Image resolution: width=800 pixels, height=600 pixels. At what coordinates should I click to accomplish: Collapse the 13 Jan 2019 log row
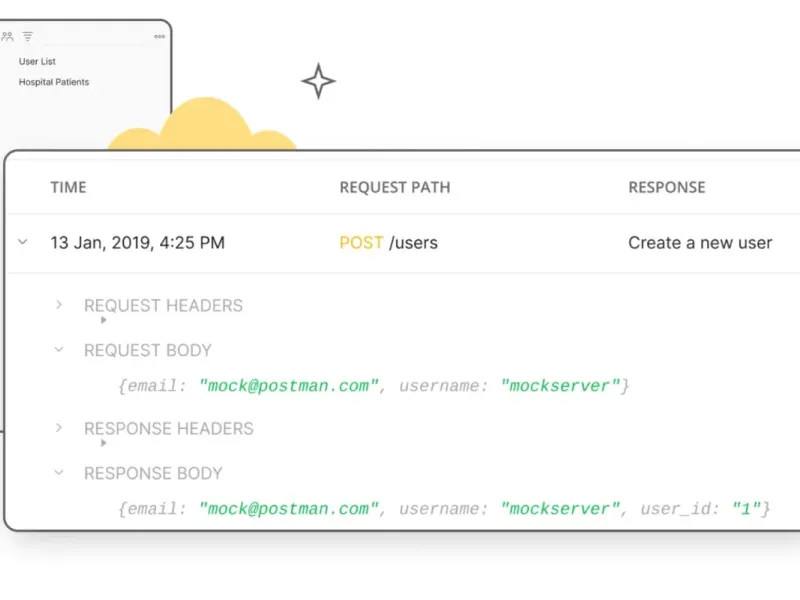[22, 242]
